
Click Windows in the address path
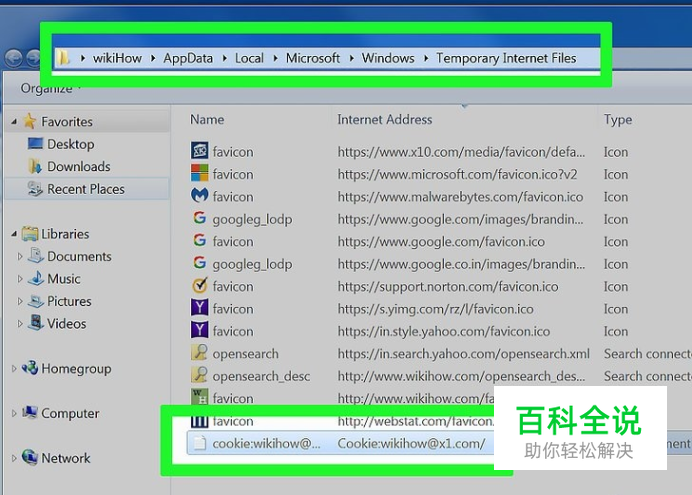[x=388, y=58]
